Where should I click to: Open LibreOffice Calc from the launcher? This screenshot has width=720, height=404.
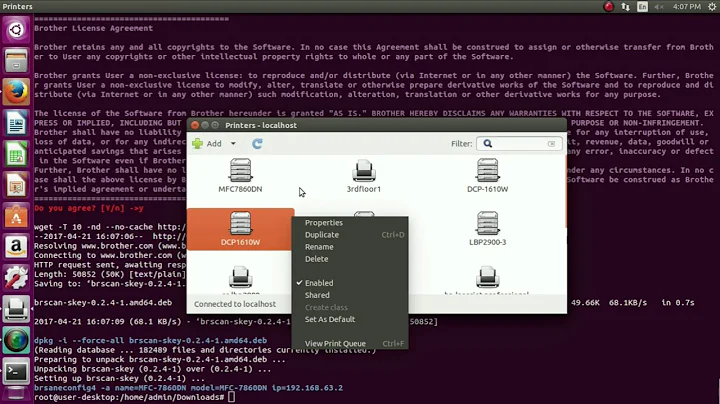pos(16,154)
